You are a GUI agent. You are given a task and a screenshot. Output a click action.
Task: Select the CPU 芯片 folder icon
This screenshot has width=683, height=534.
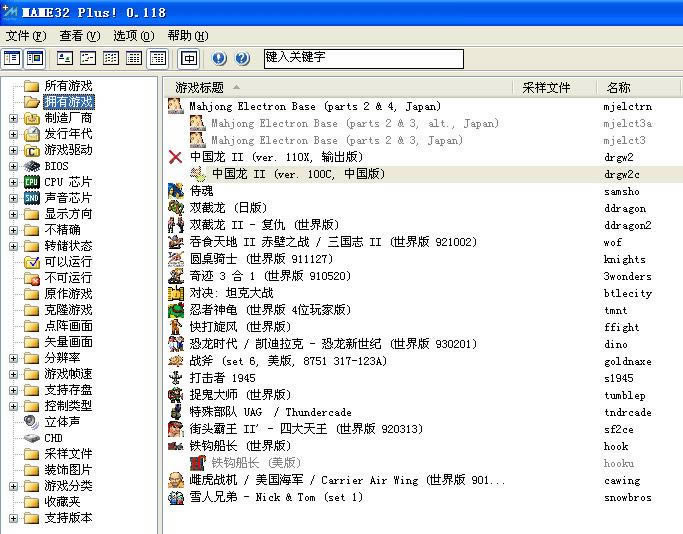tap(32, 182)
